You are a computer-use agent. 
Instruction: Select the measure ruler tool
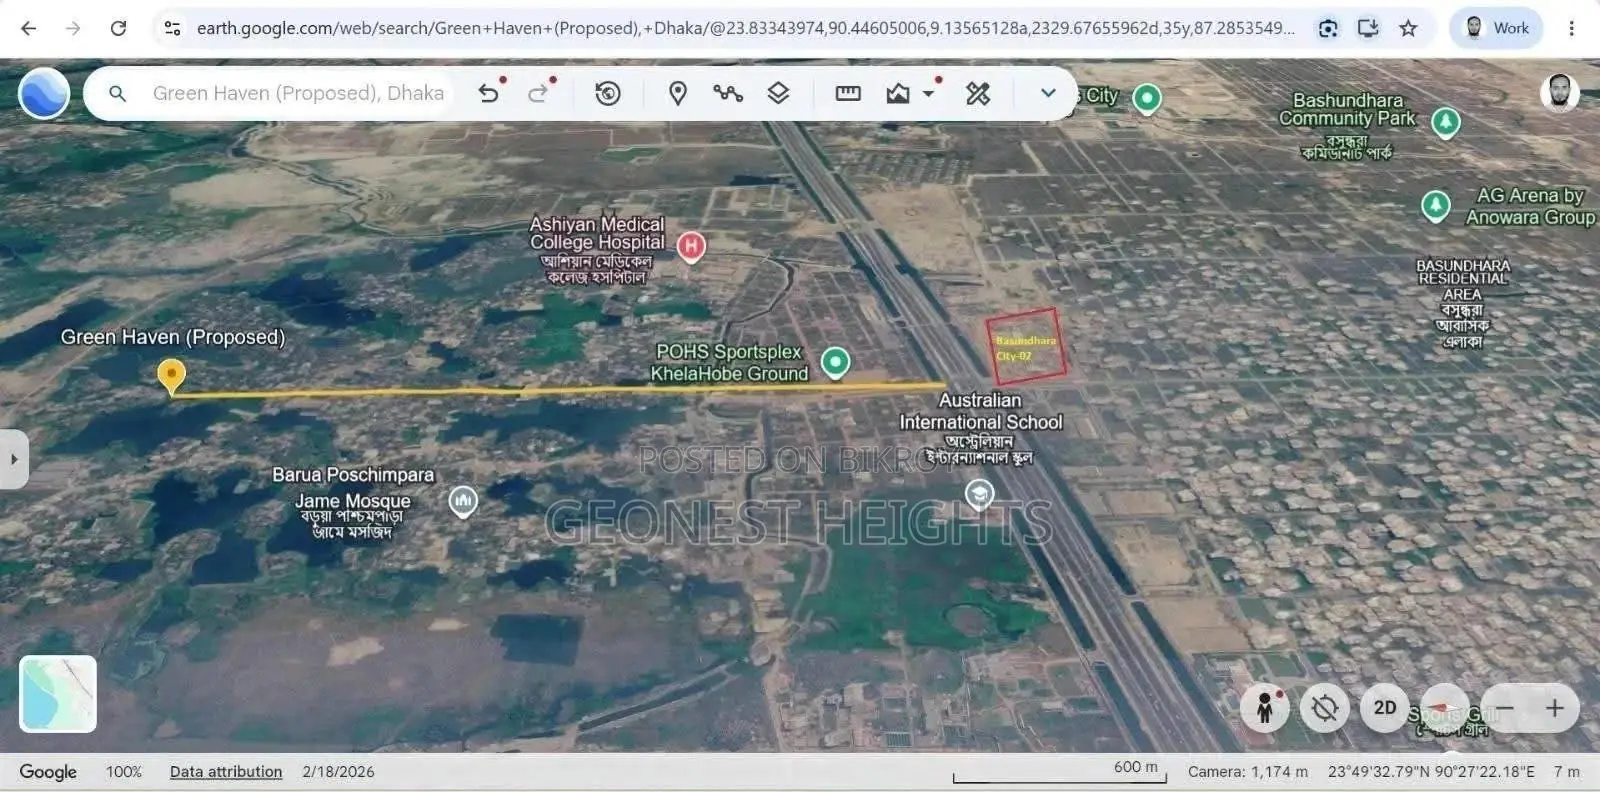(x=848, y=93)
